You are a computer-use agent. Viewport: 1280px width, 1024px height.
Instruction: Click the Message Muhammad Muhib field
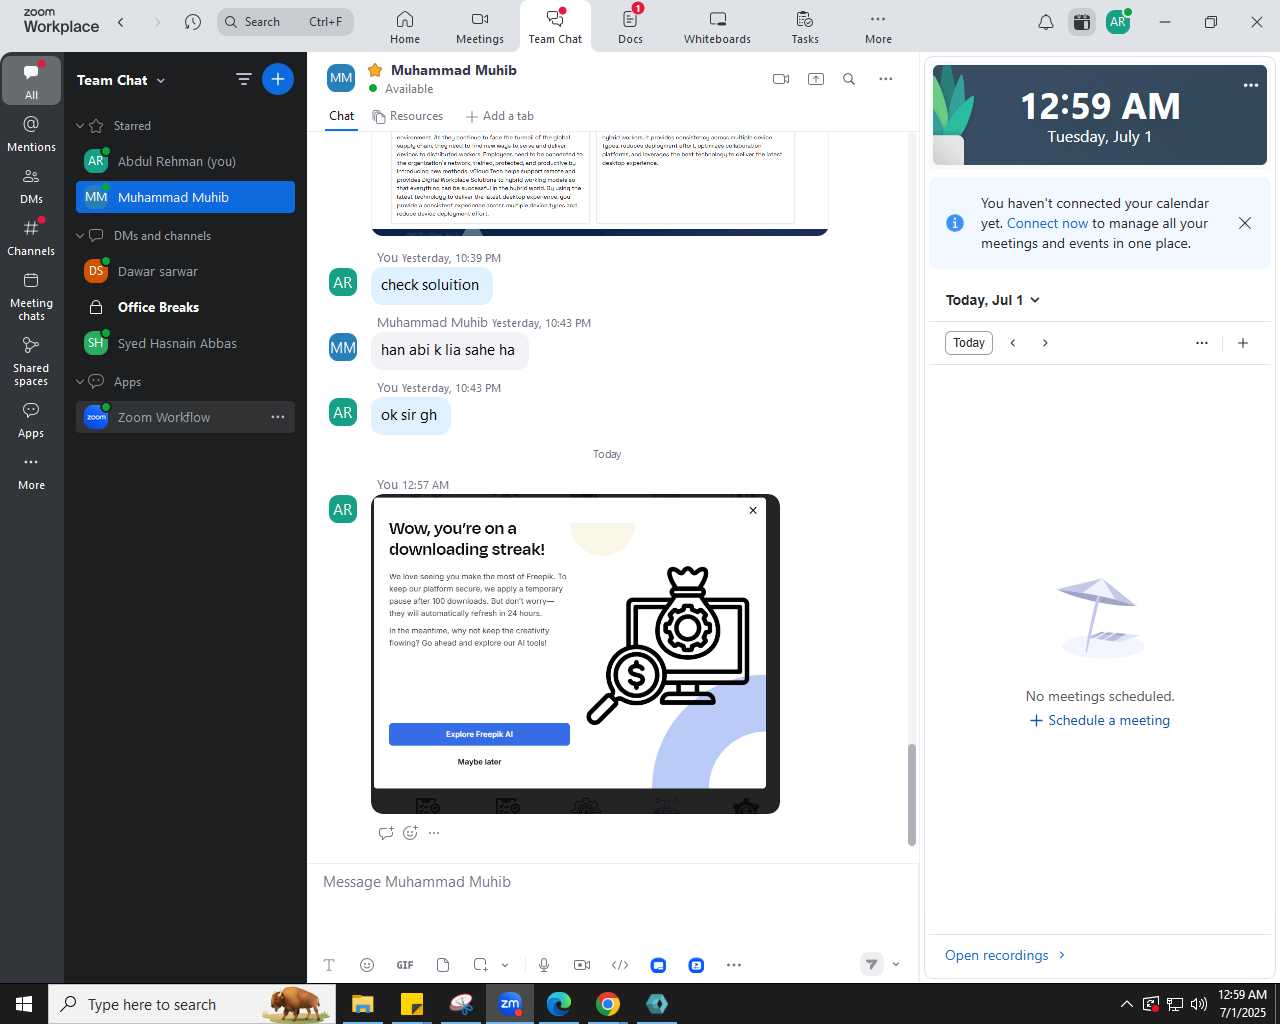point(612,882)
